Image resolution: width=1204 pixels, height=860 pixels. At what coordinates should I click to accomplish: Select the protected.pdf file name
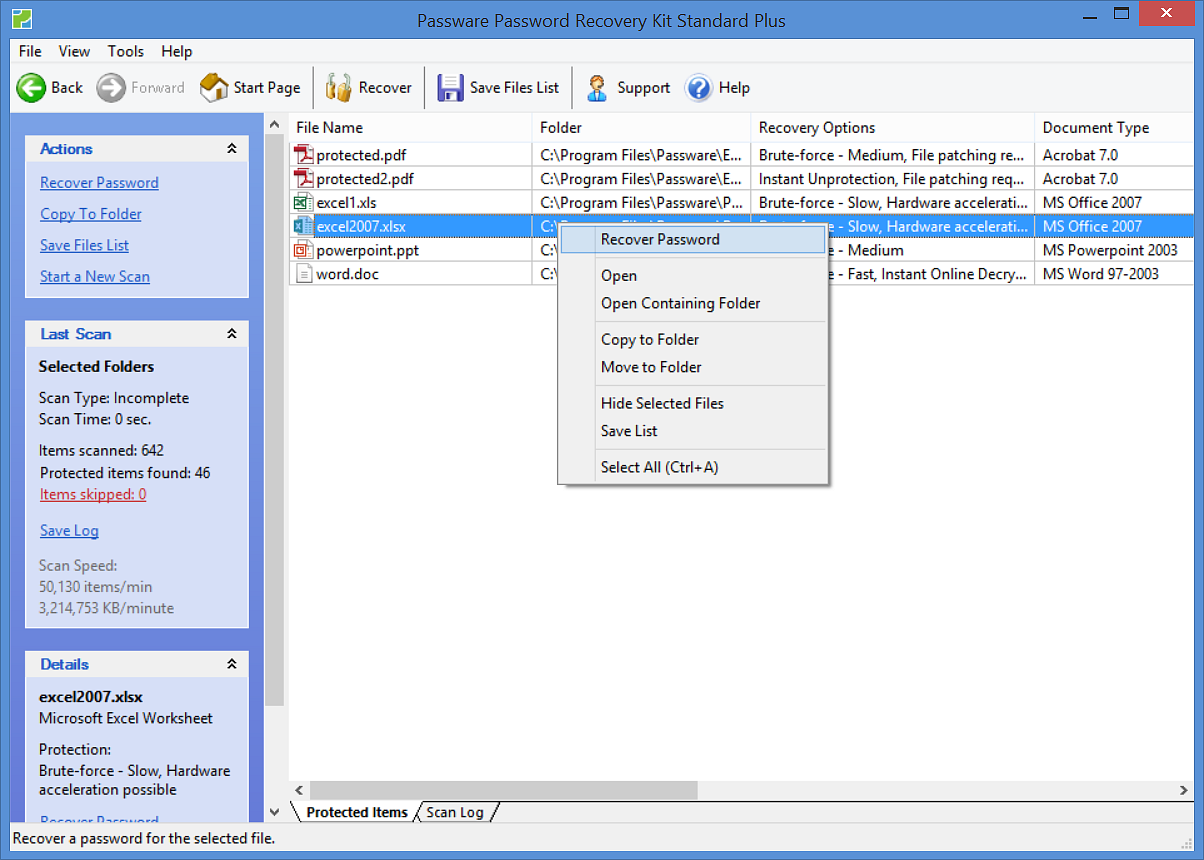(361, 155)
